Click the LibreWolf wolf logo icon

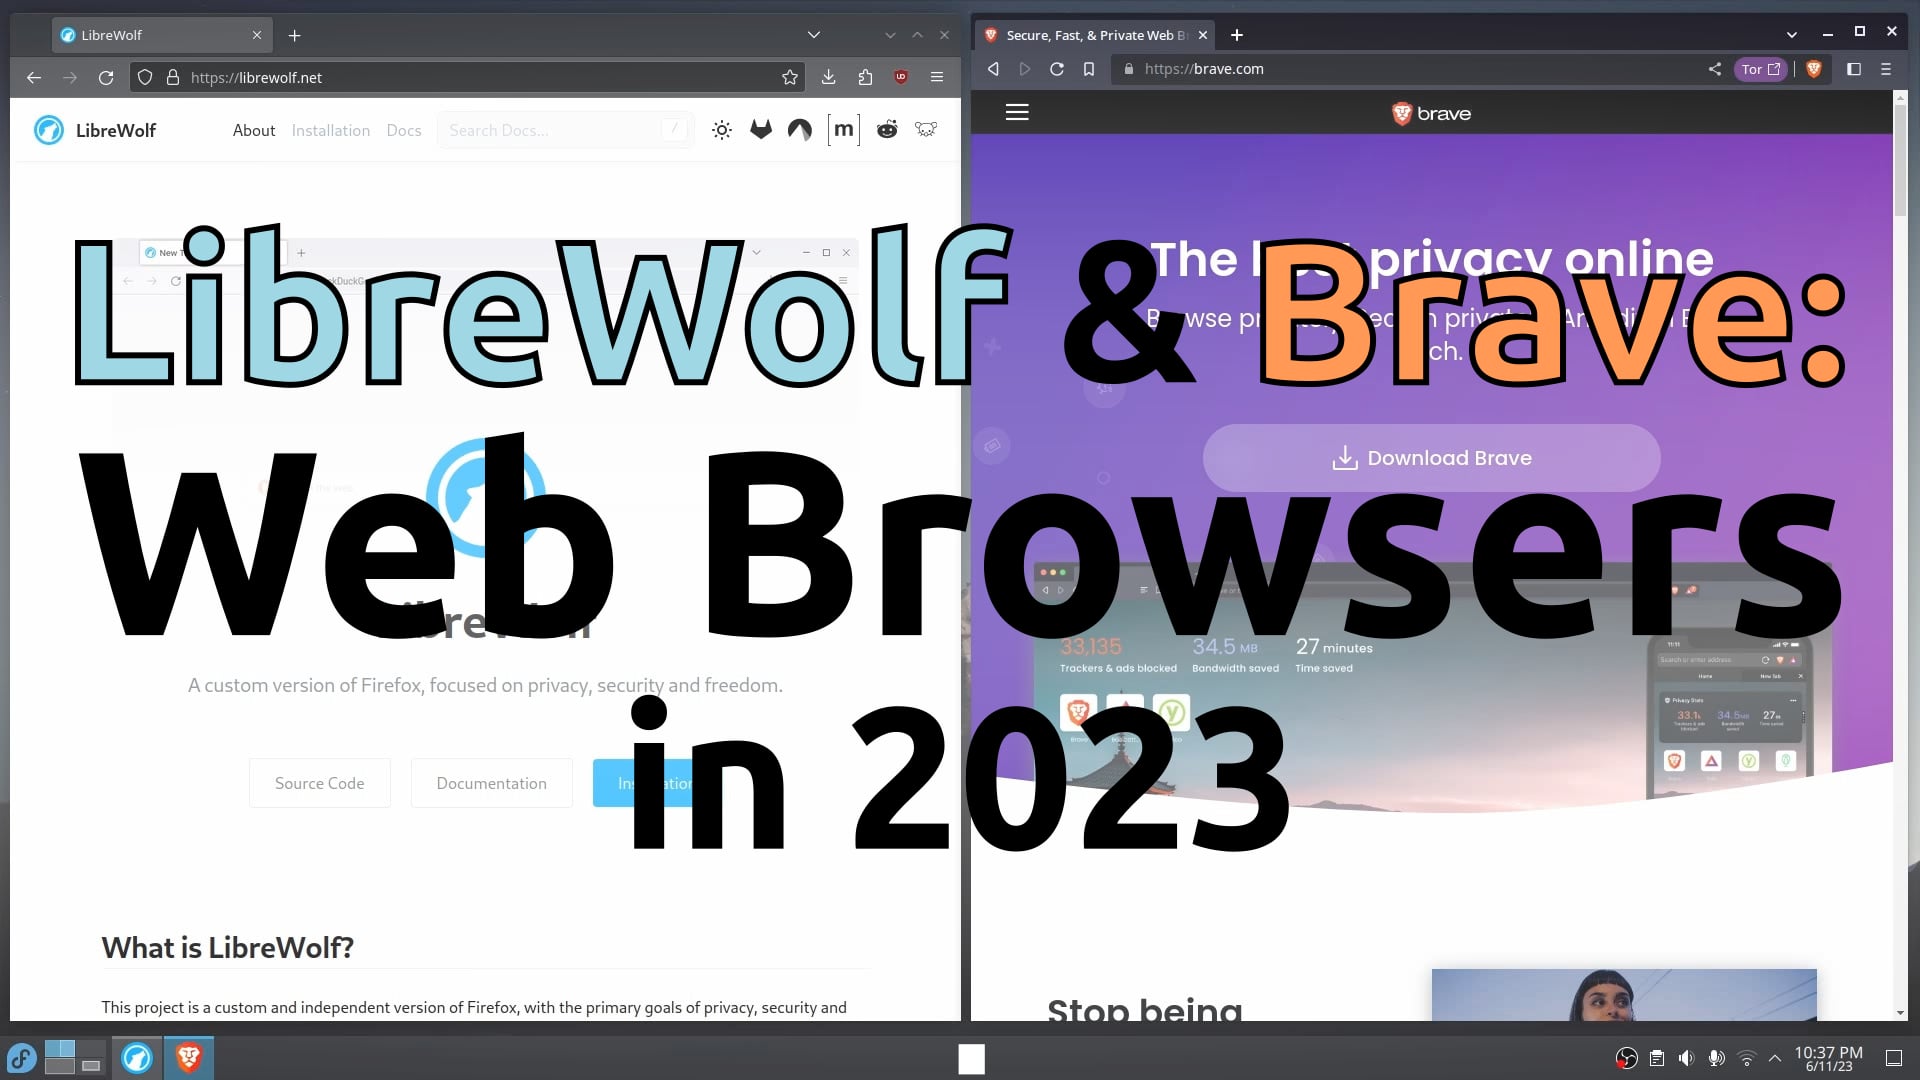coord(49,129)
